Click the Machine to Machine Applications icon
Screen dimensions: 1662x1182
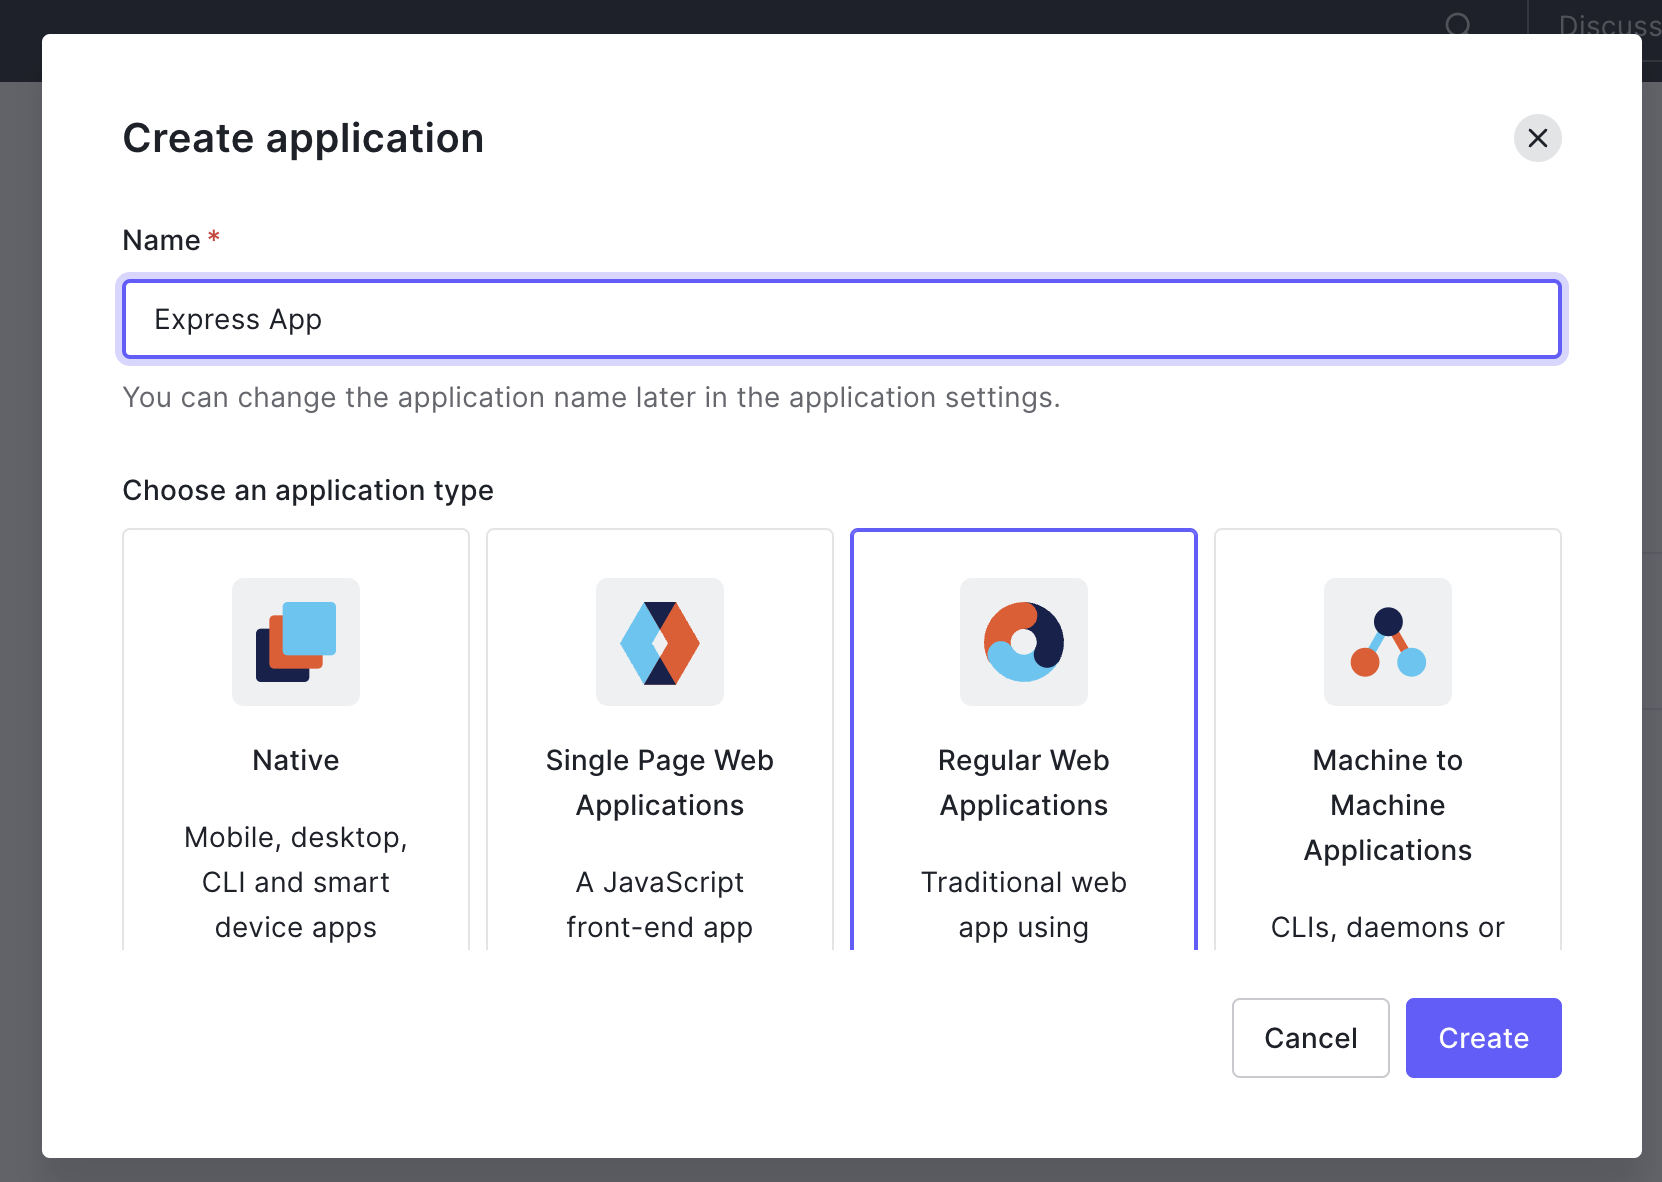1388,642
